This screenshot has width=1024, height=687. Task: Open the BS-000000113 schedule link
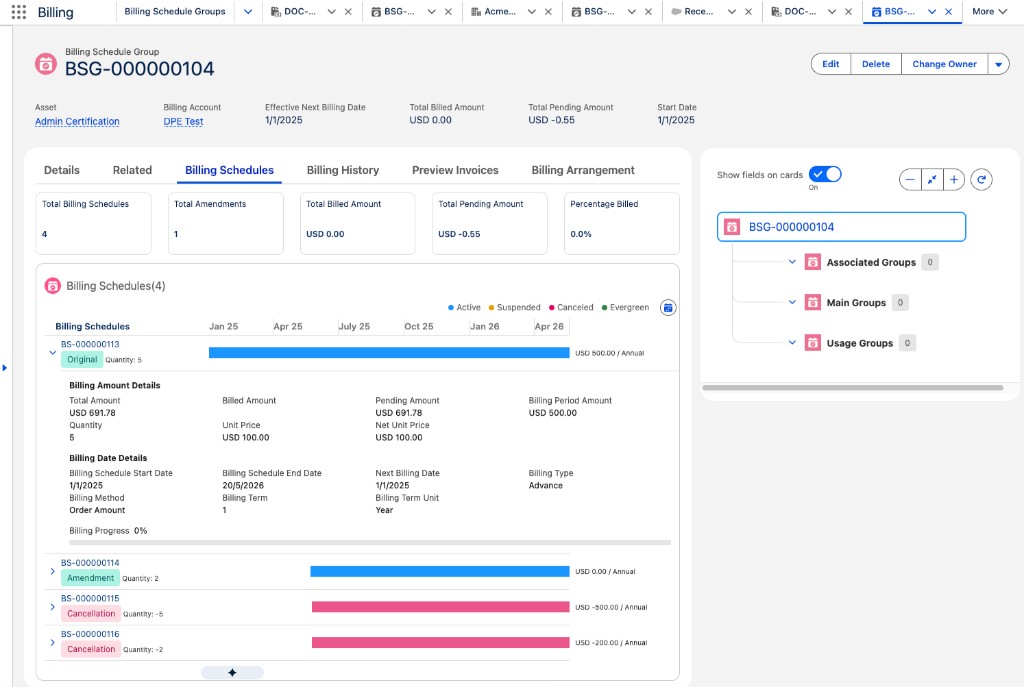(90, 344)
